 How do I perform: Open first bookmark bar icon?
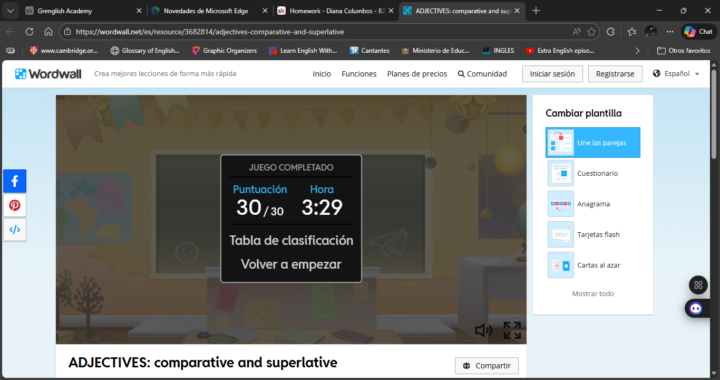[11, 50]
